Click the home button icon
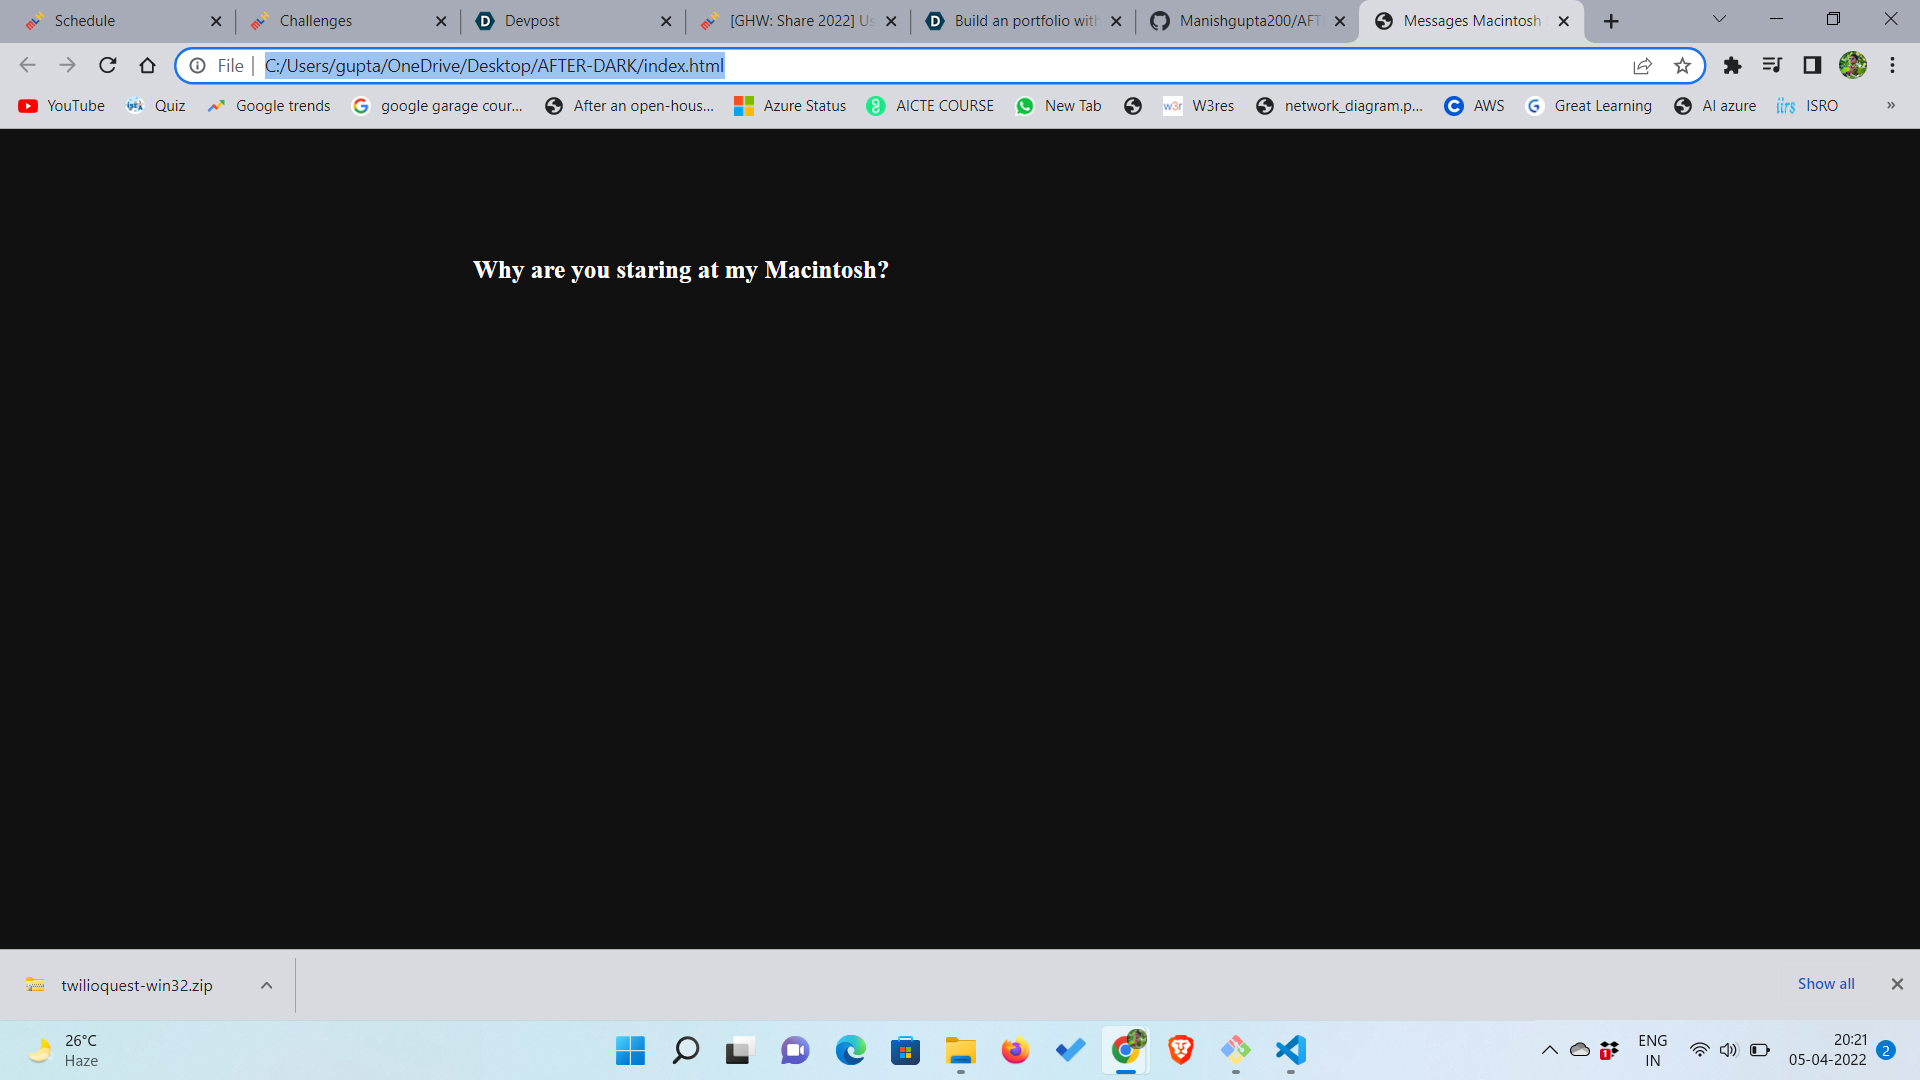The image size is (1920, 1080). pos(147,66)
